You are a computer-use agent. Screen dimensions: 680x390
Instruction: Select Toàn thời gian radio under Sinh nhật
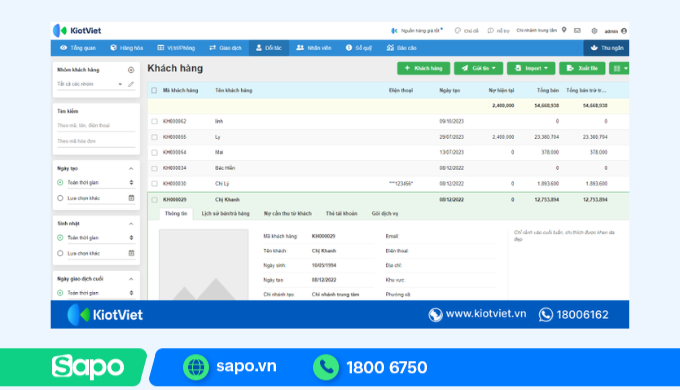click(60, 238)
